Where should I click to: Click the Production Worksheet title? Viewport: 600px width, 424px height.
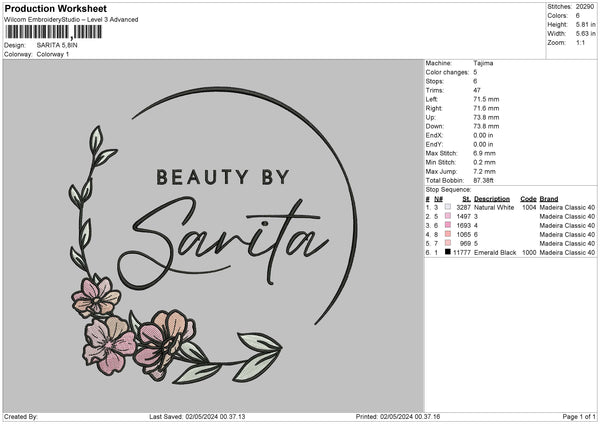(55, 7)
